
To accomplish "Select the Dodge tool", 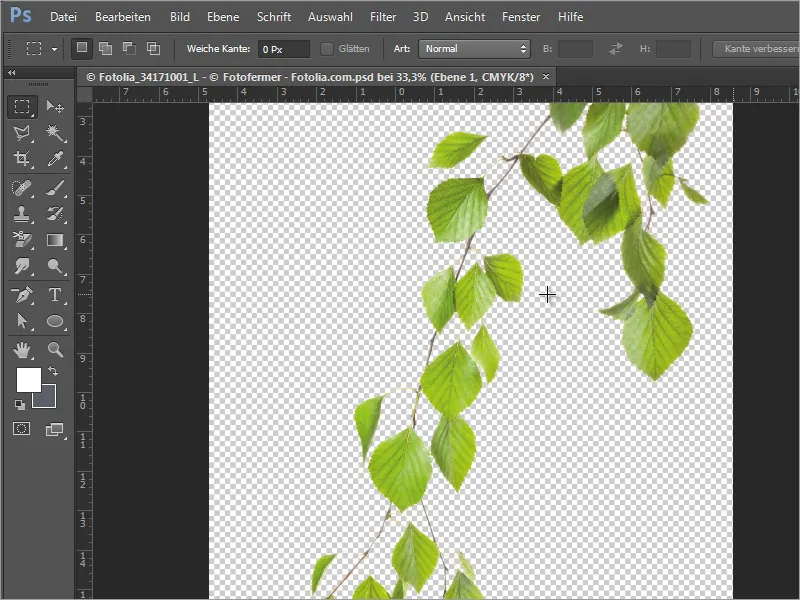I will pos(55,266).
